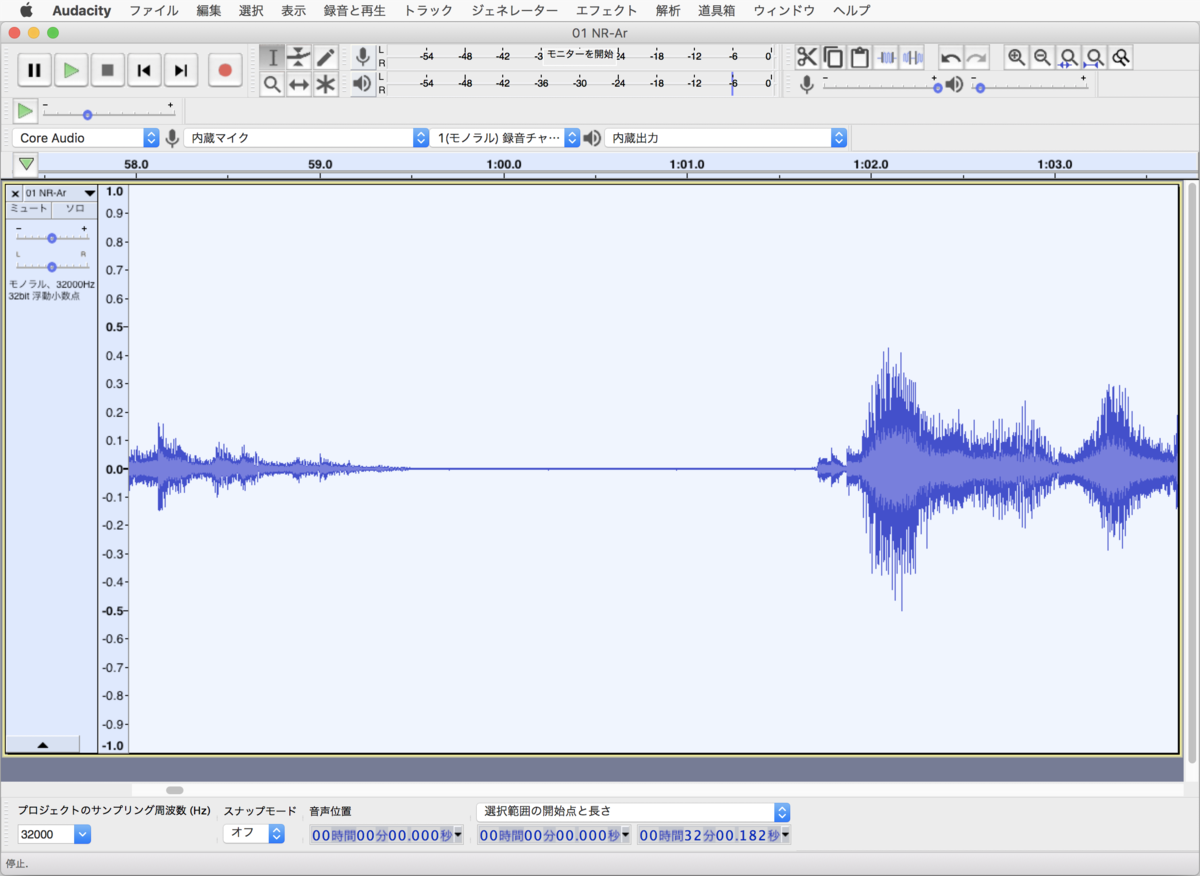Click the Paste clipboard icon
Image resolution: width=1200 pixels, height=876 pixels.
point(859,58)
